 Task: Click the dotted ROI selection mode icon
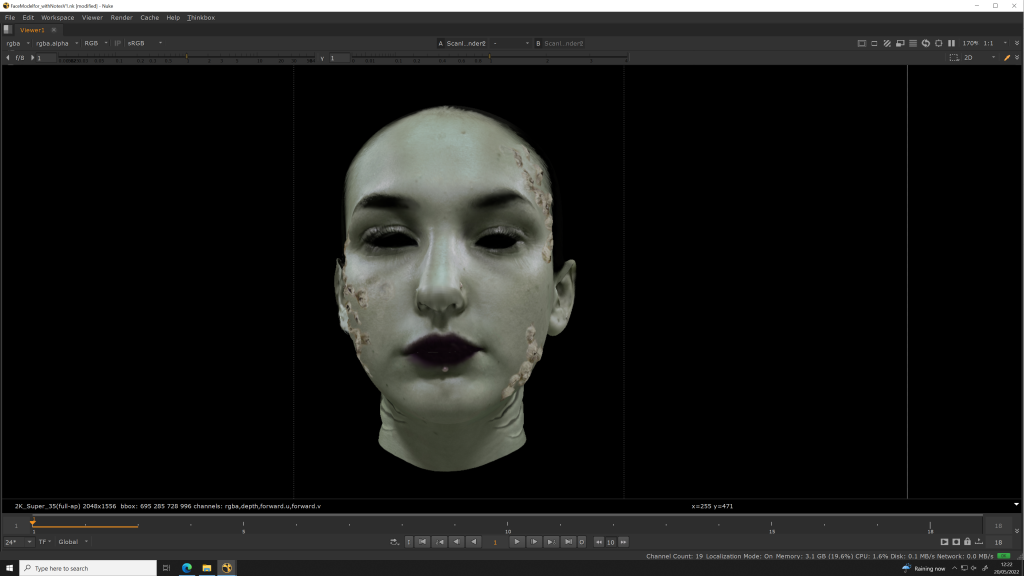click(954, 57)
